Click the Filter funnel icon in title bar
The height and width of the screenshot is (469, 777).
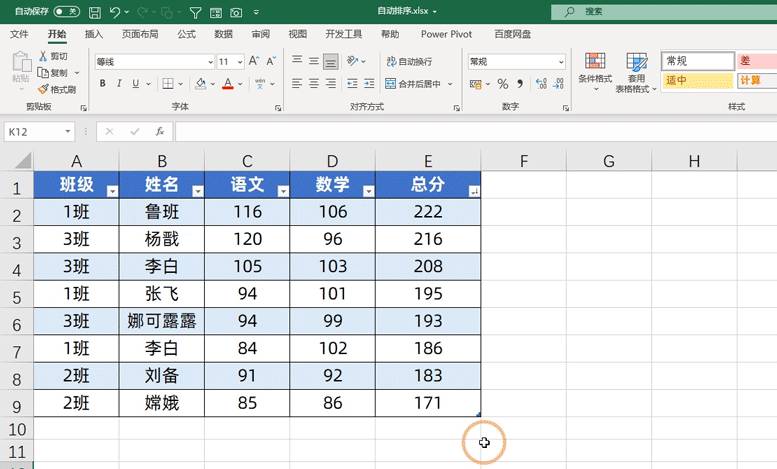click(x=195, y=13)
